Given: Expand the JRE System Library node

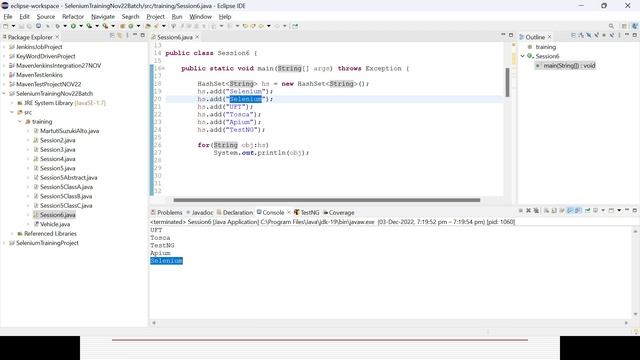Looking at the screenshot, I should tap(12, 103).
